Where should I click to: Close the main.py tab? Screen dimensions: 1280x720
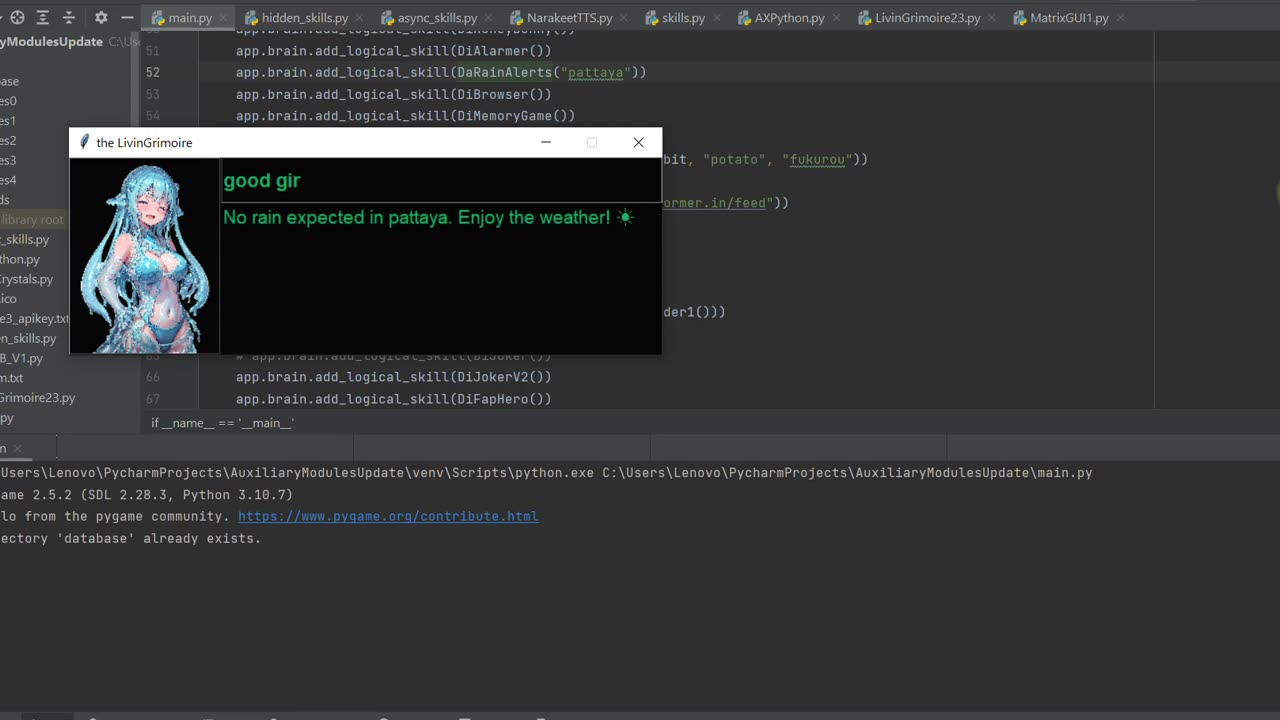coord(221,18)
